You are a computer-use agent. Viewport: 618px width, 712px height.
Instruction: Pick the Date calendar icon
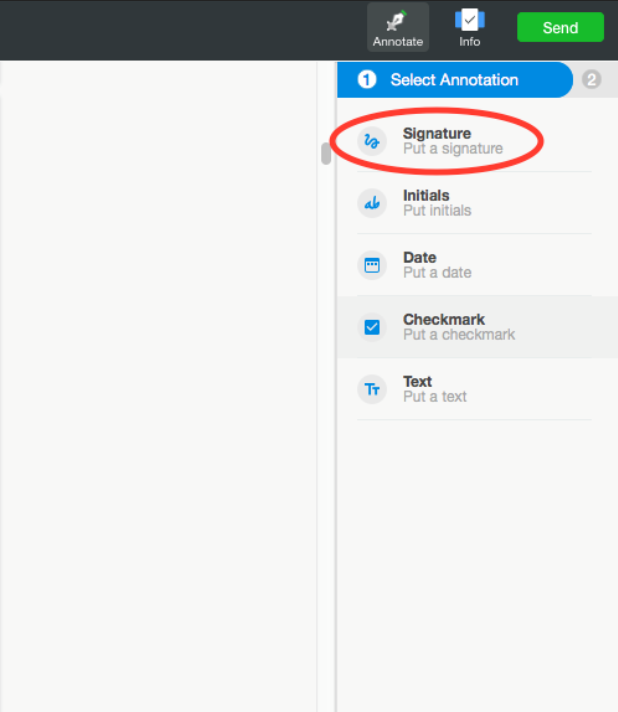pos(372,265)
